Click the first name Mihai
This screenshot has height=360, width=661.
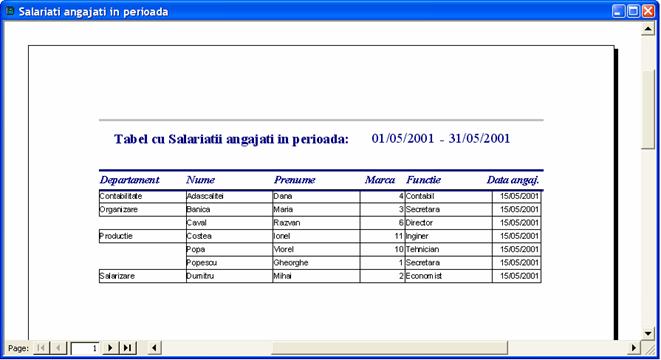pos(282,276)
